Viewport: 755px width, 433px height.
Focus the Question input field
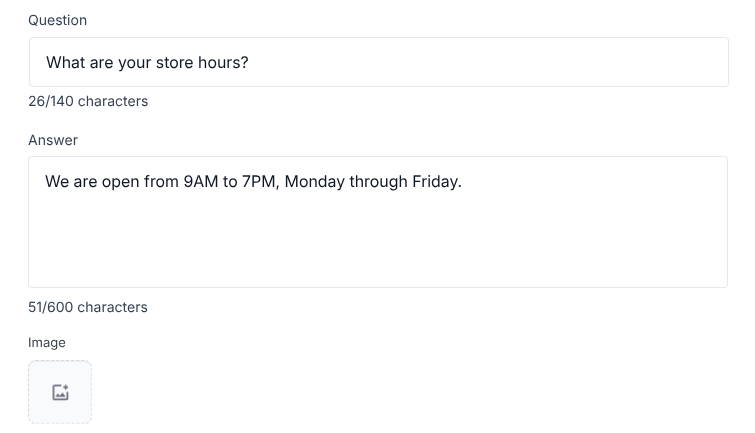[378, 62]
